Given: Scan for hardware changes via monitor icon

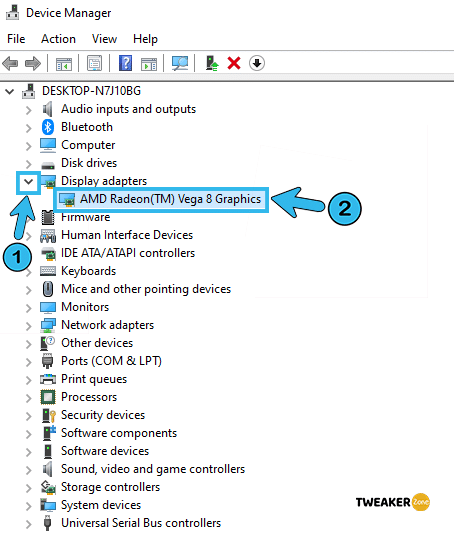Looking at the screenshot, I should point(180,63).
